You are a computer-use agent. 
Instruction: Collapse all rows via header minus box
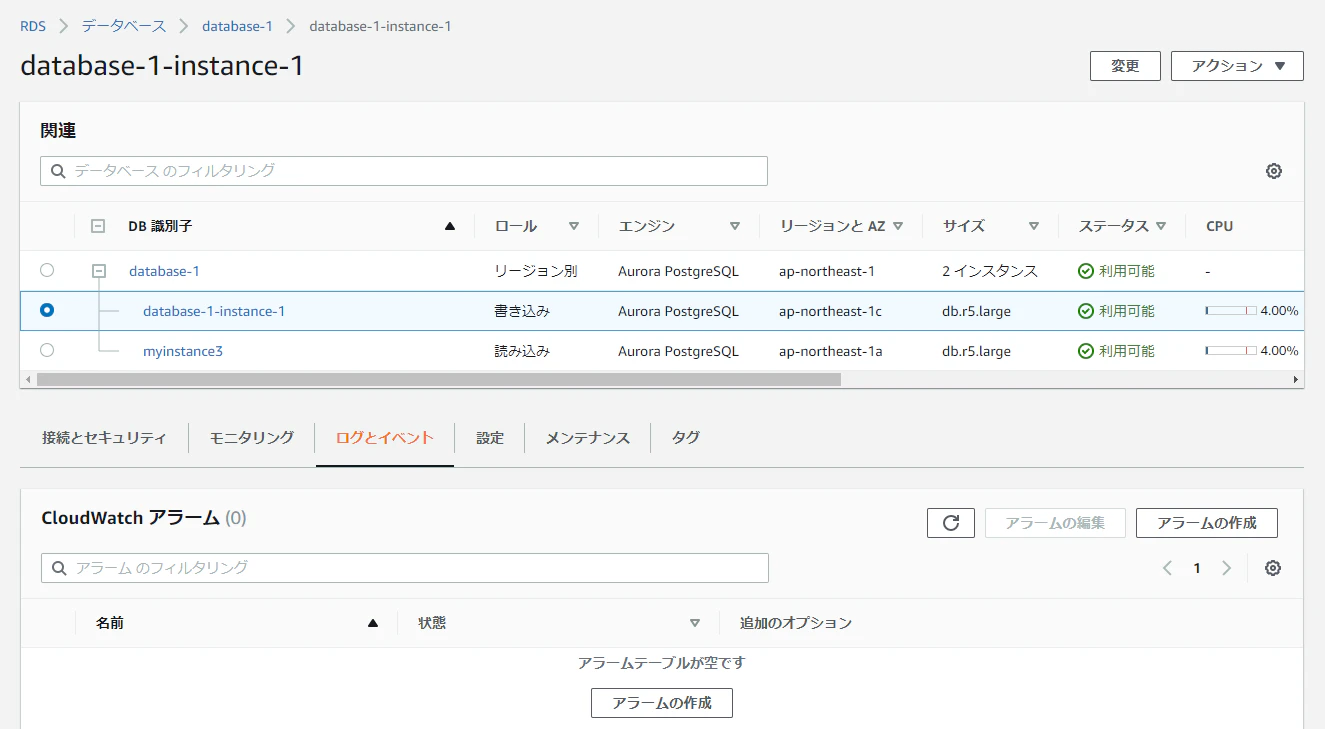[x=98, y=226]
